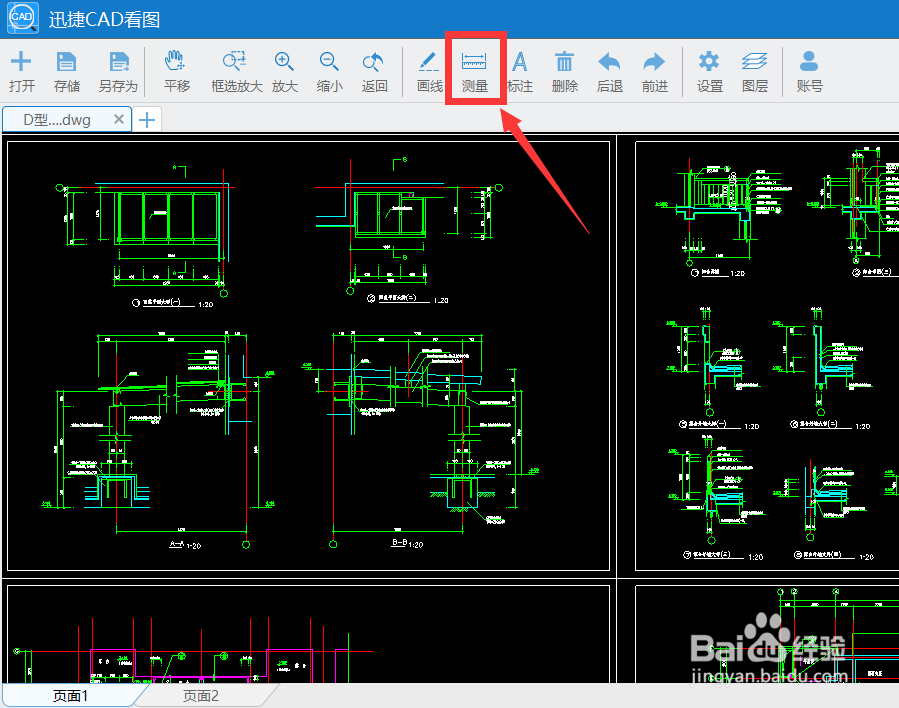This screenshot has width=899, height=708.
Task: Choose 另存为 to save as
Action: point(118,72)
